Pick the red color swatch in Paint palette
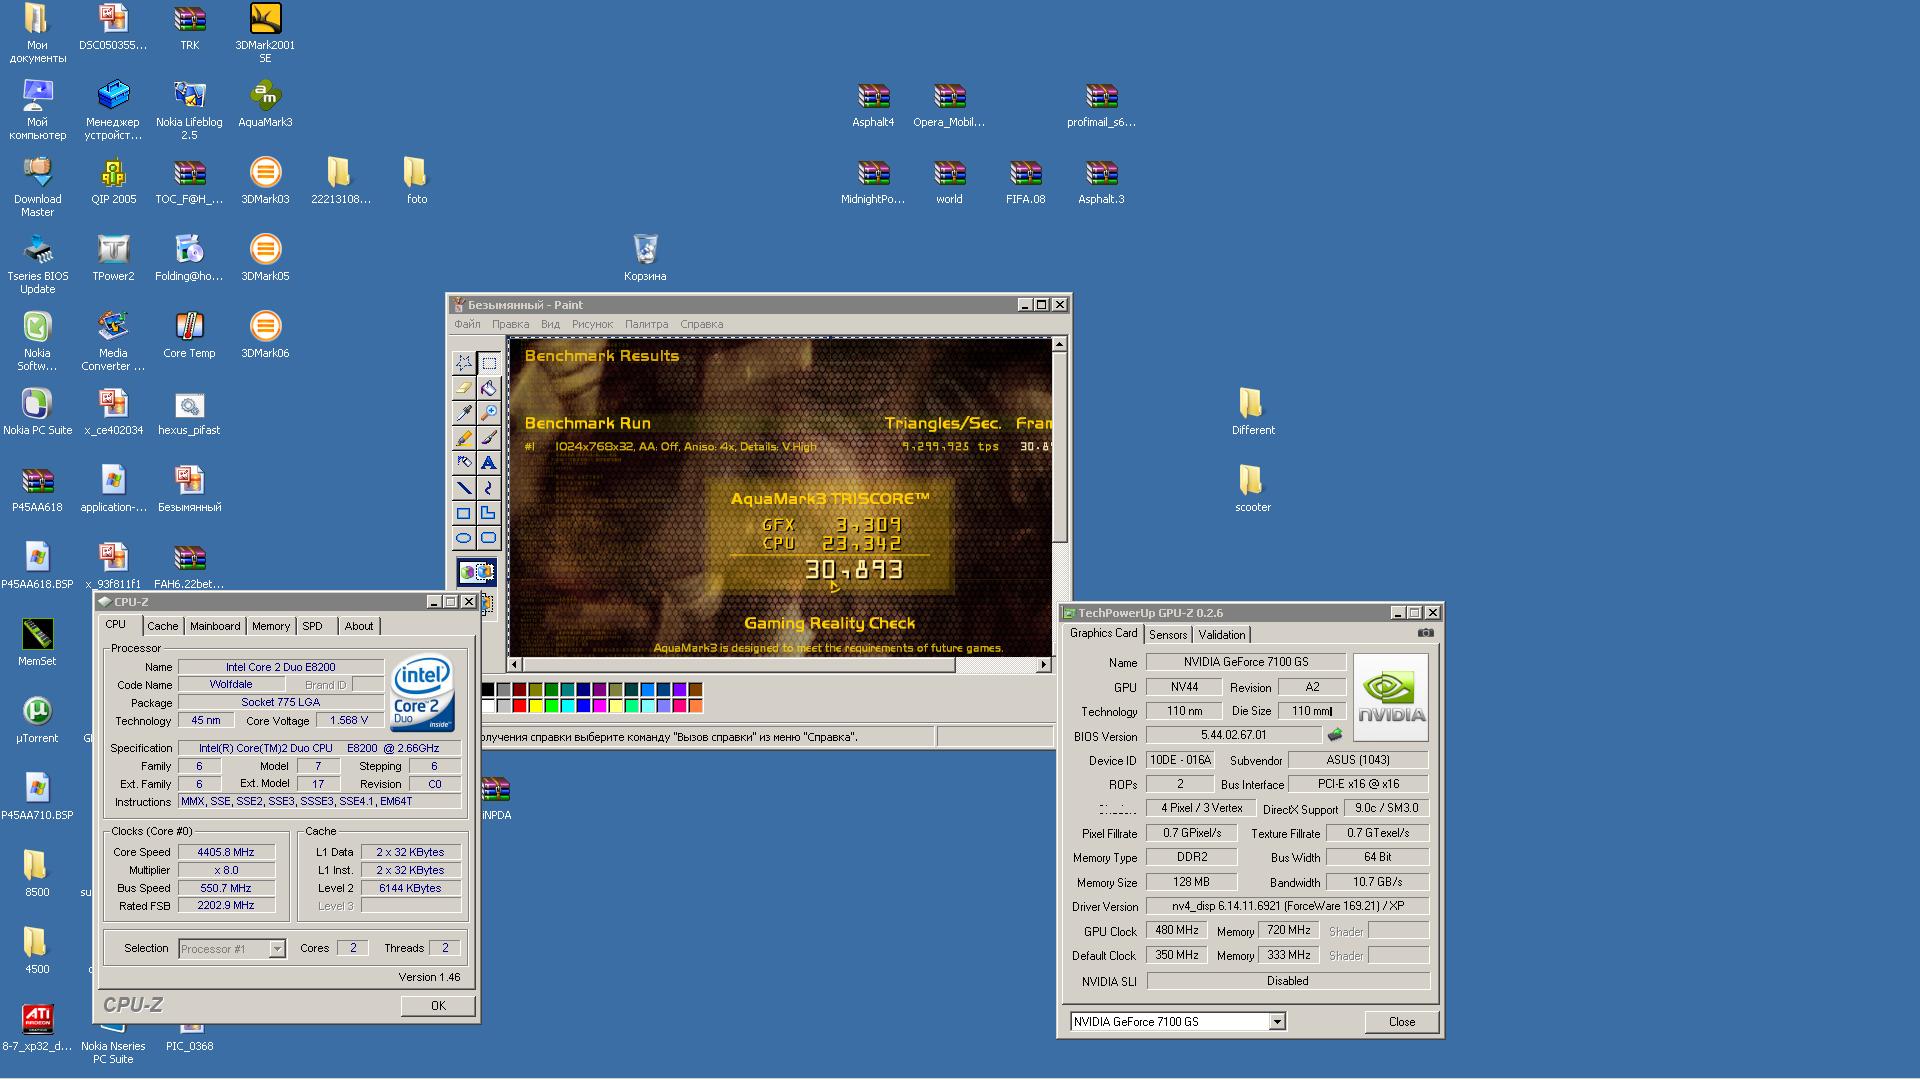The image size is (1920, 1080). (x=520, y=705)
